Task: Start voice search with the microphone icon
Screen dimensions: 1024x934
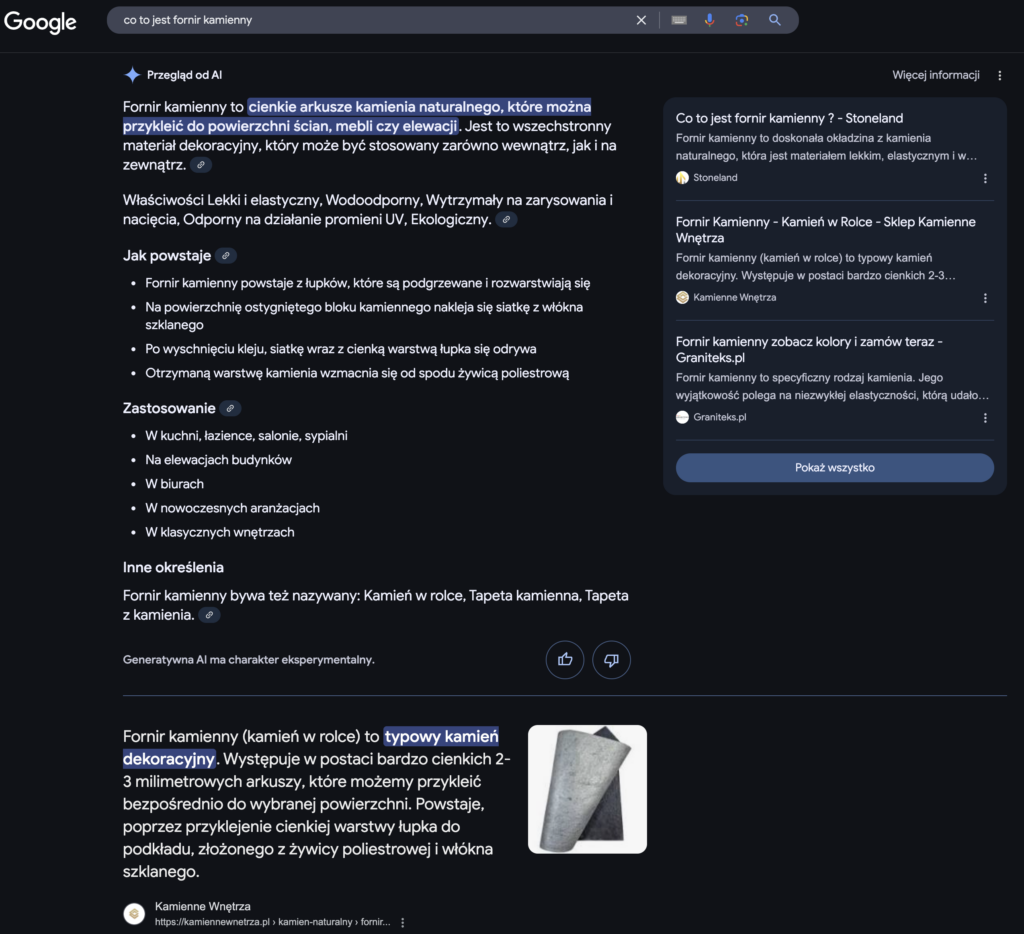Action: point(710,19)
